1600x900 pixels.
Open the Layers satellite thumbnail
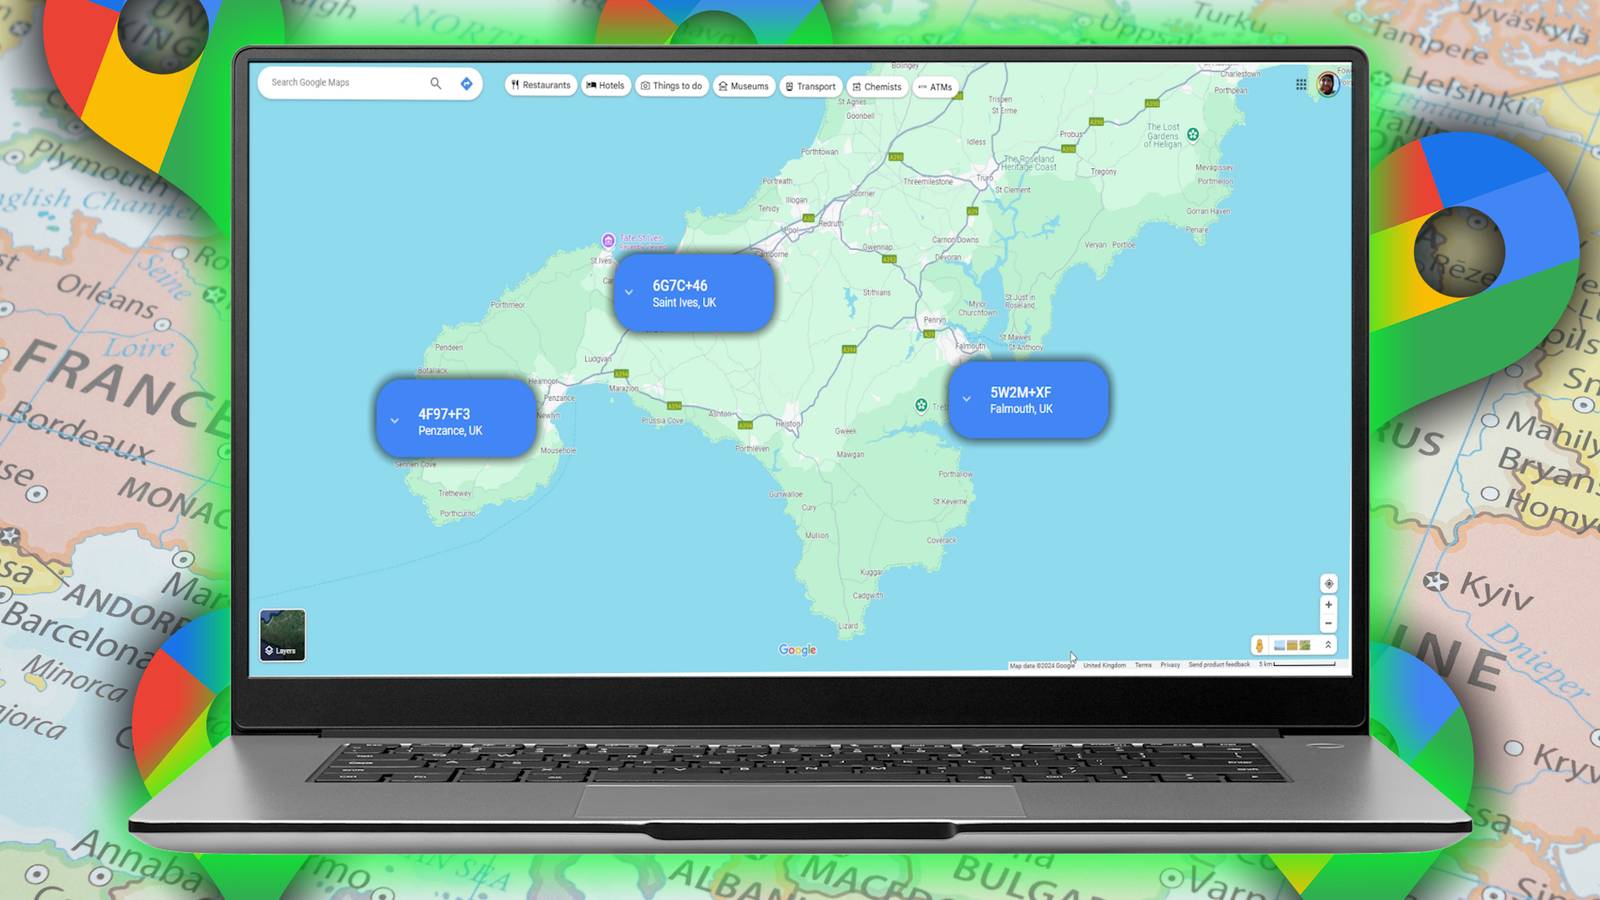pyautogui.click(x=283, y=635)
